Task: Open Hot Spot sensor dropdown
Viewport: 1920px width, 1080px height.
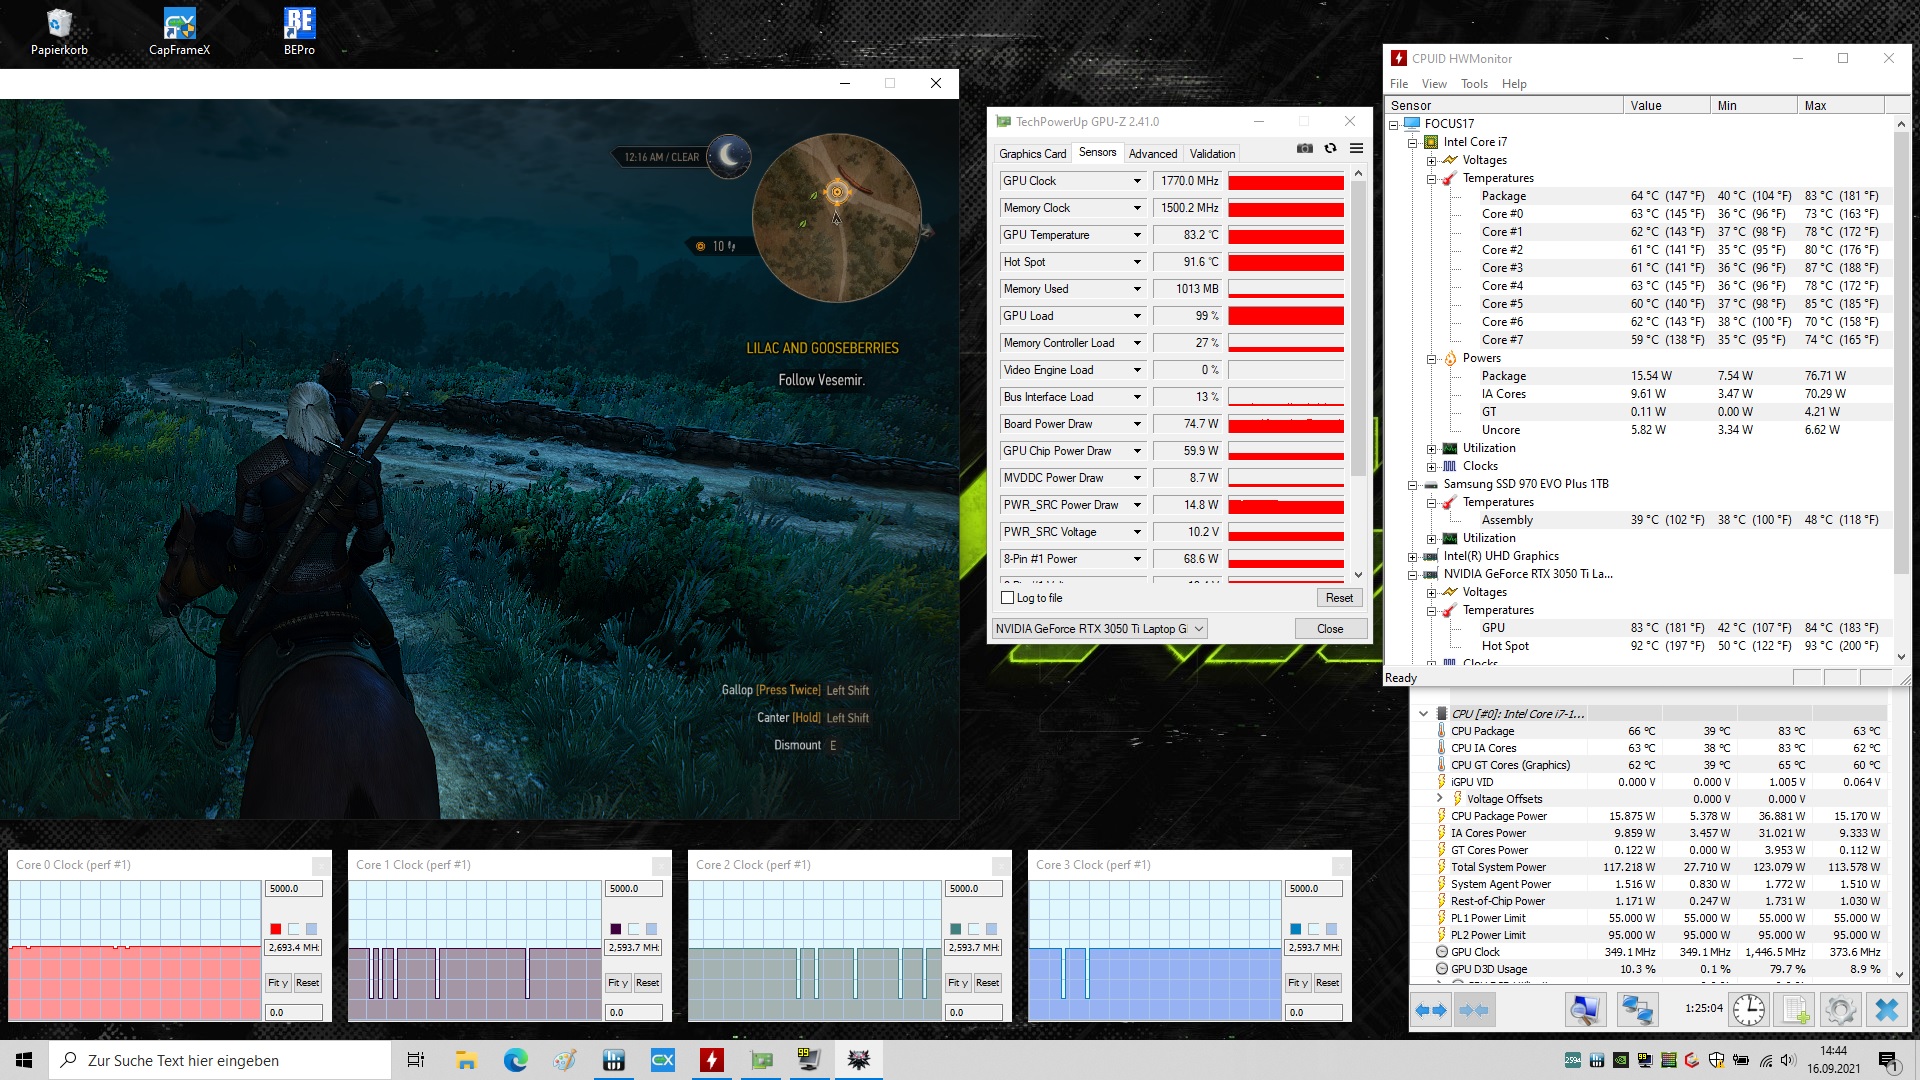Action: tap(1137, 262)
